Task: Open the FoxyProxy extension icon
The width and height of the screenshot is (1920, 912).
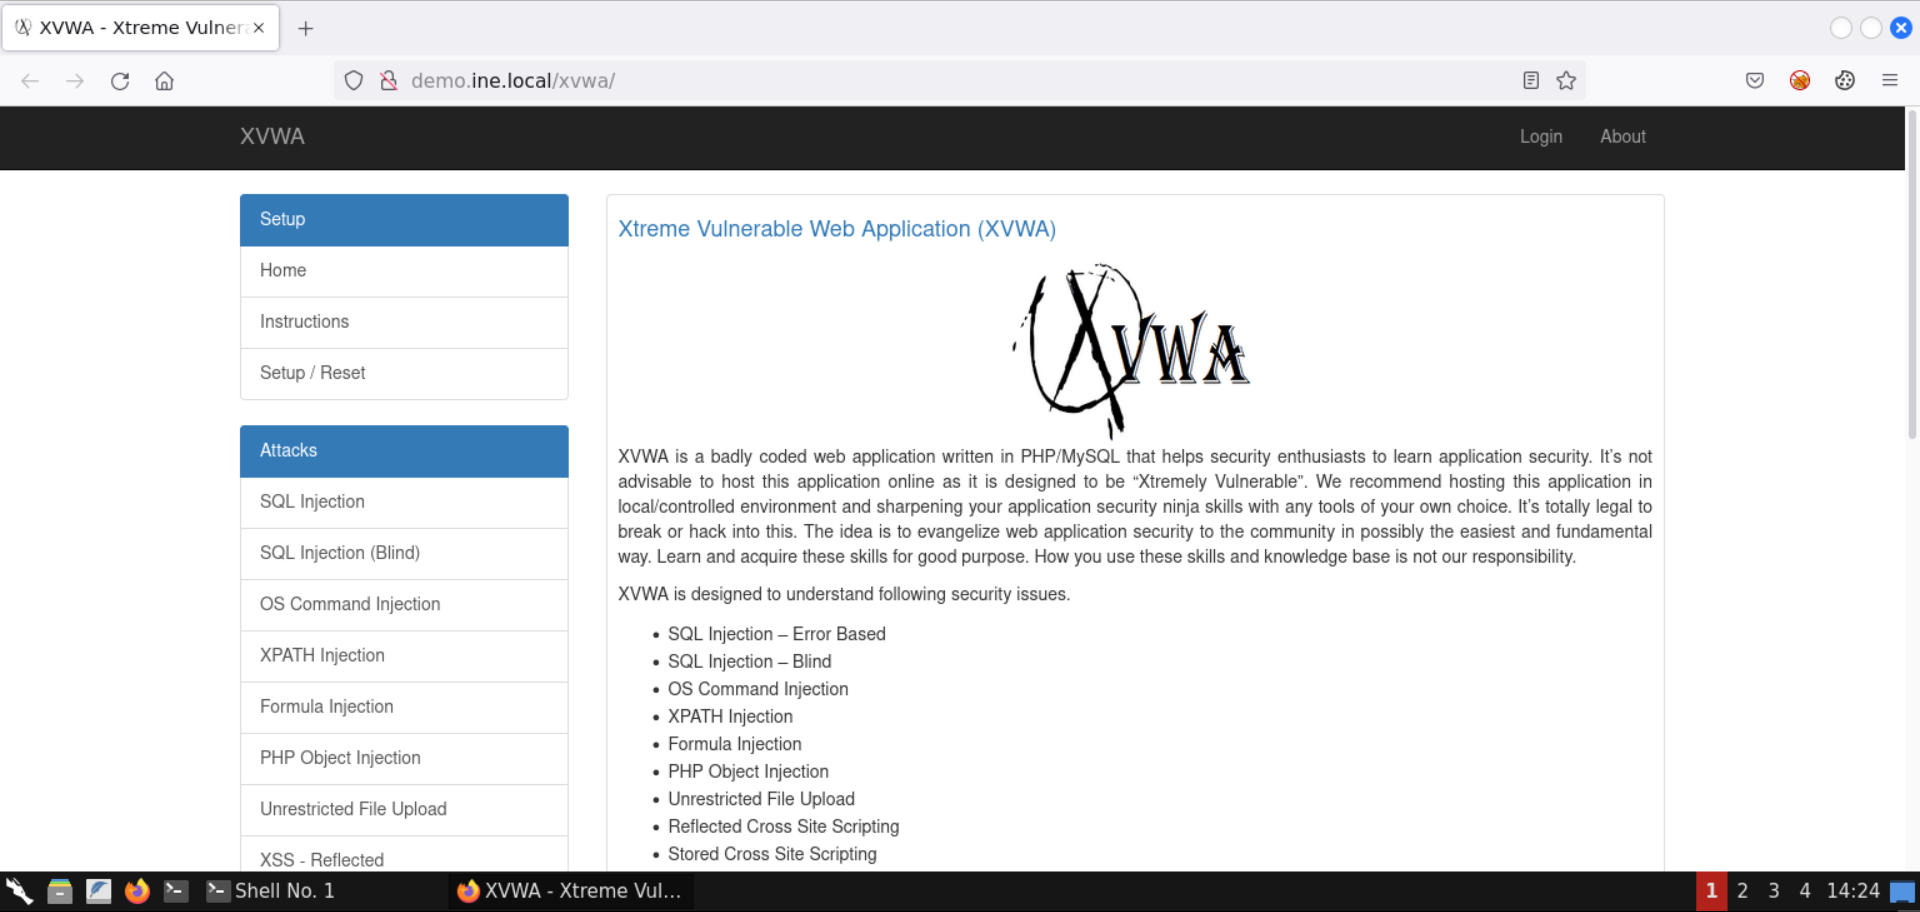Action: (x=1799, y=81)
